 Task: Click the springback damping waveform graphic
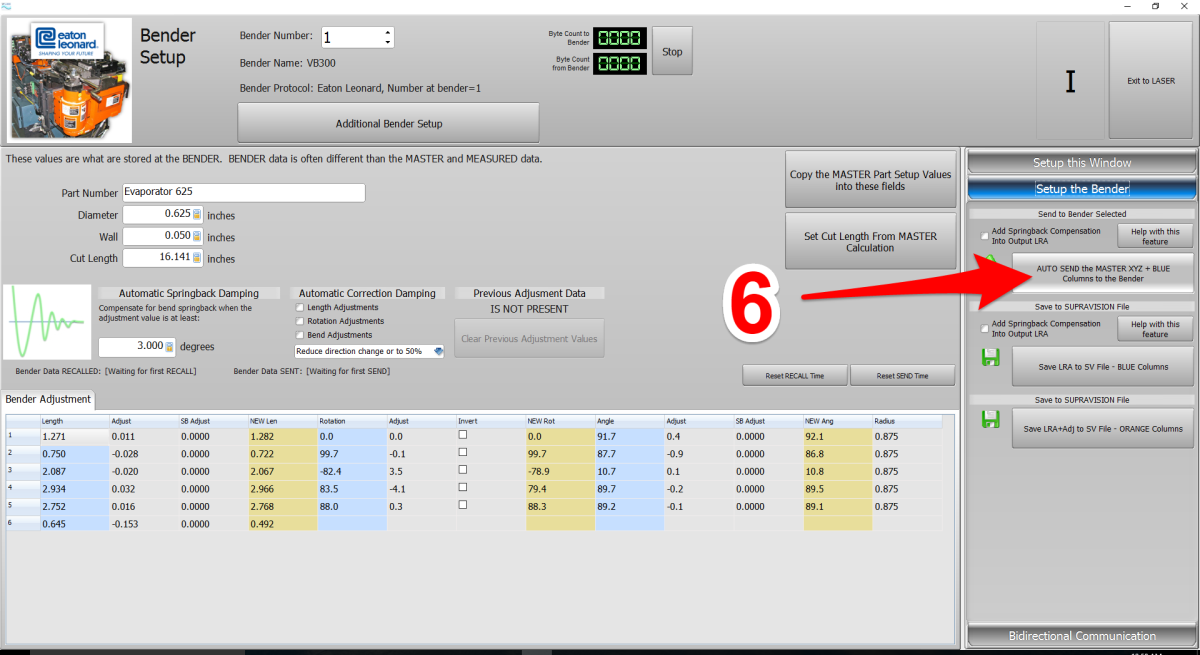pyautogui.click(x=46, y=321)
